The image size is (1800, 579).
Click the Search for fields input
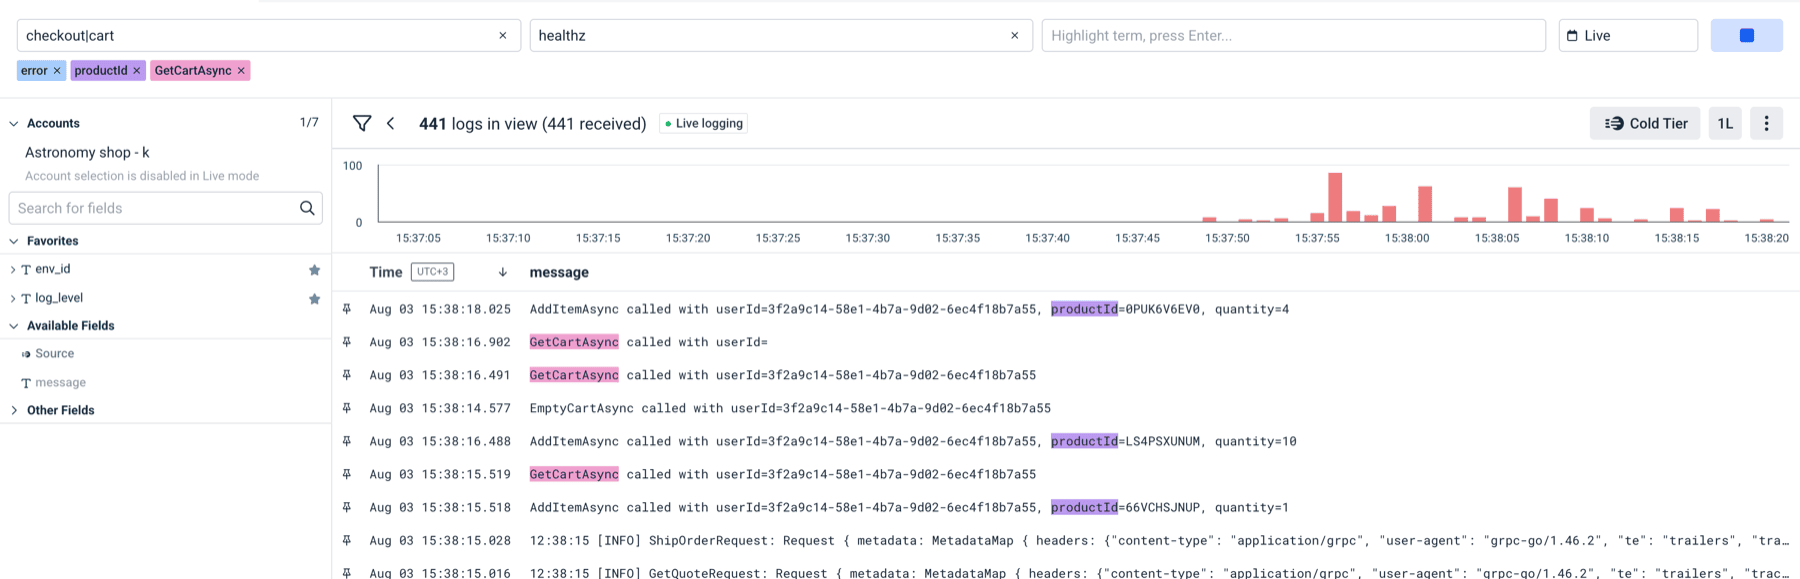point(155,208)
